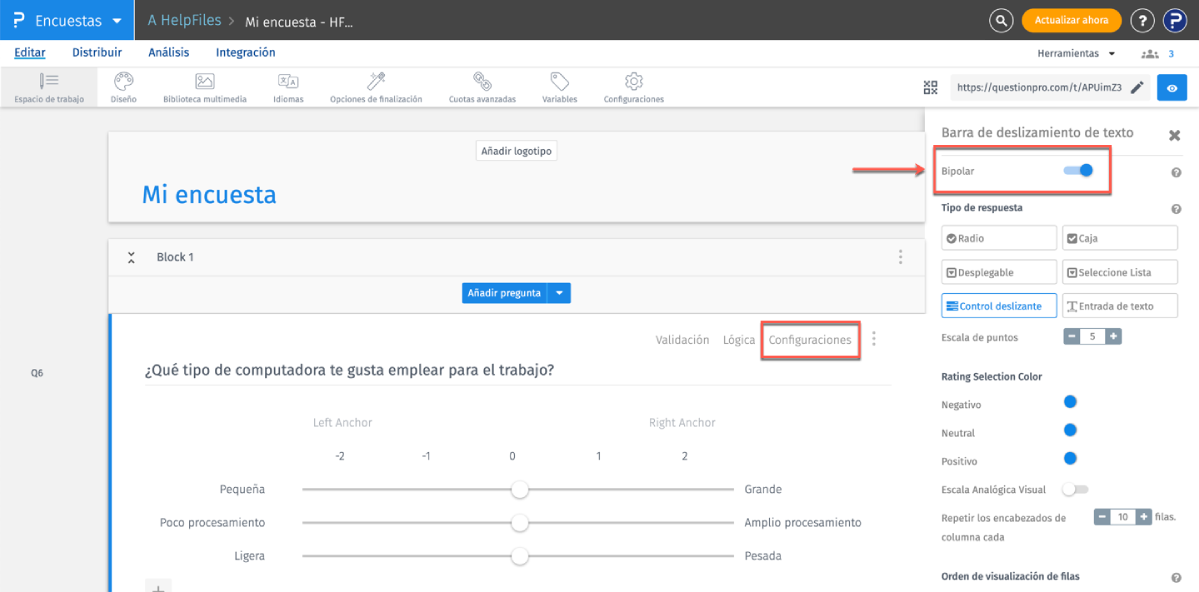The image size is (1199, 592).
Task: Decrease Escala de puntos value
Action: coord(1071,336)
